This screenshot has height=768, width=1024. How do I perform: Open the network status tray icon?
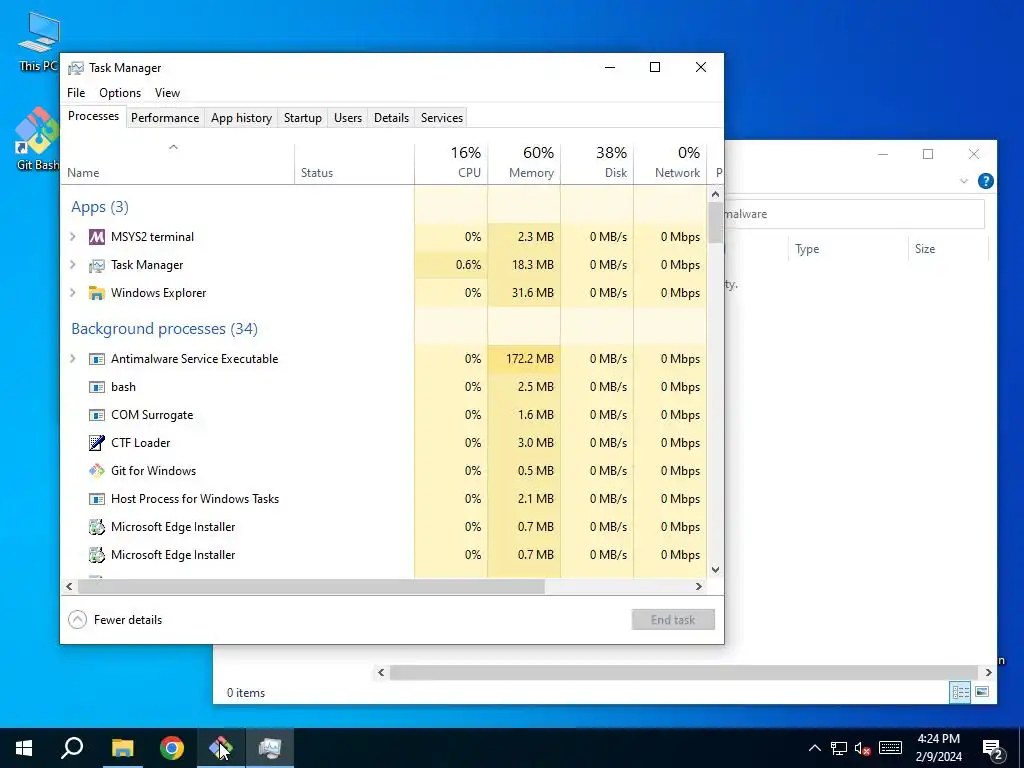839,748
